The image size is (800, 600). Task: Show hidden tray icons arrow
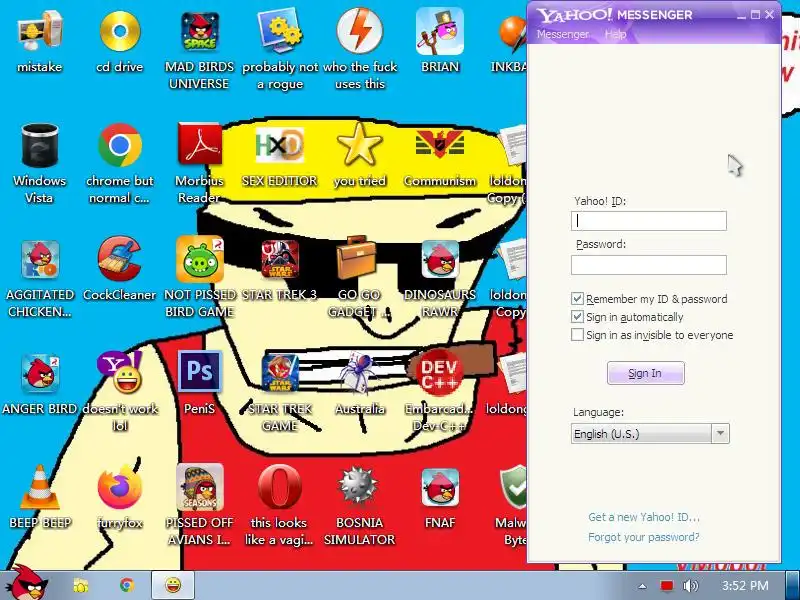[x=642, y=586]
